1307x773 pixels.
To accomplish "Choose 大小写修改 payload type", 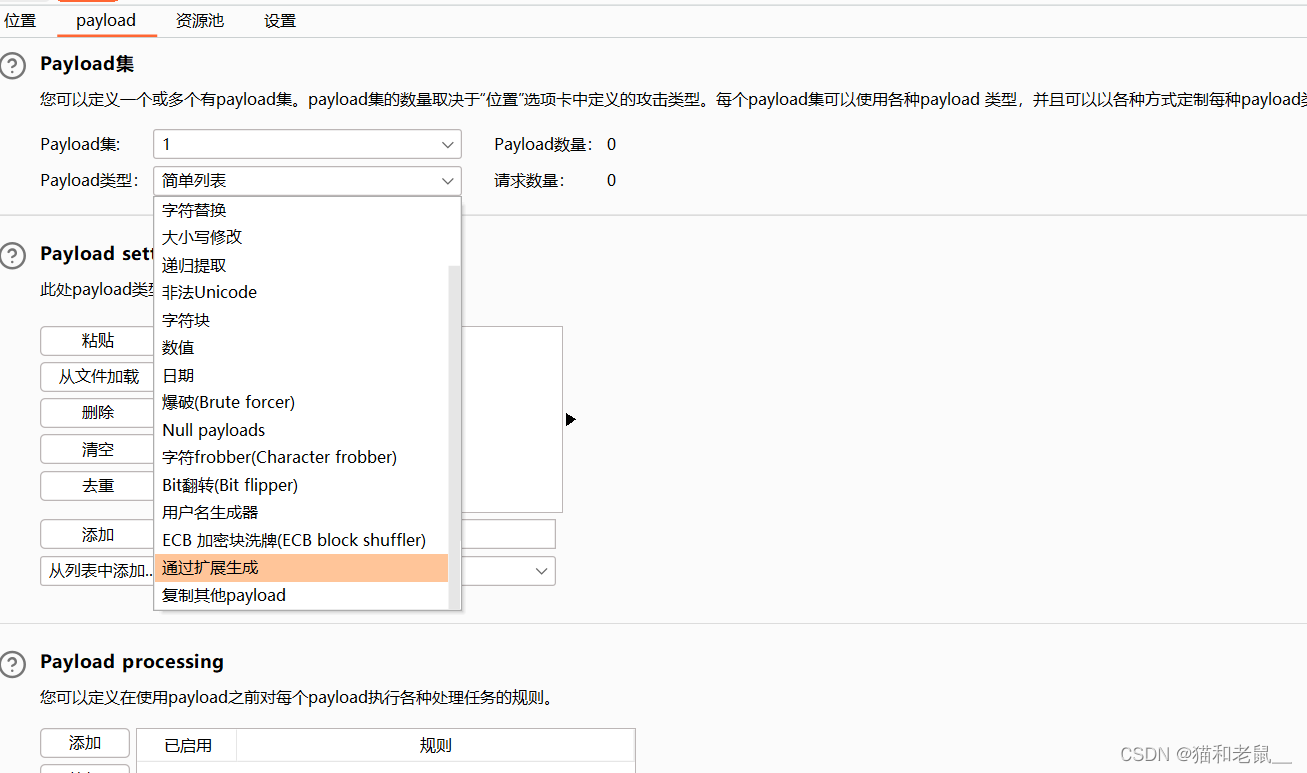I will 301,237.
